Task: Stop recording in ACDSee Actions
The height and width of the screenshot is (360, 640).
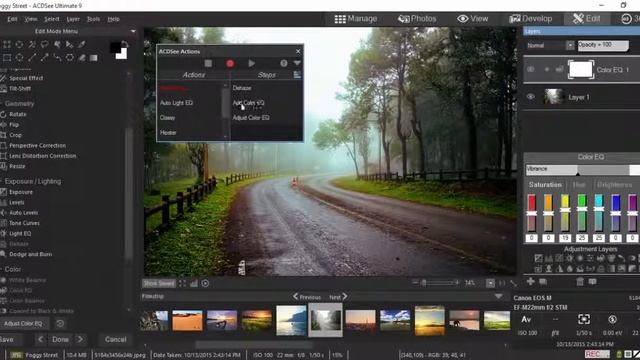Action: click(x=208, y=63)
